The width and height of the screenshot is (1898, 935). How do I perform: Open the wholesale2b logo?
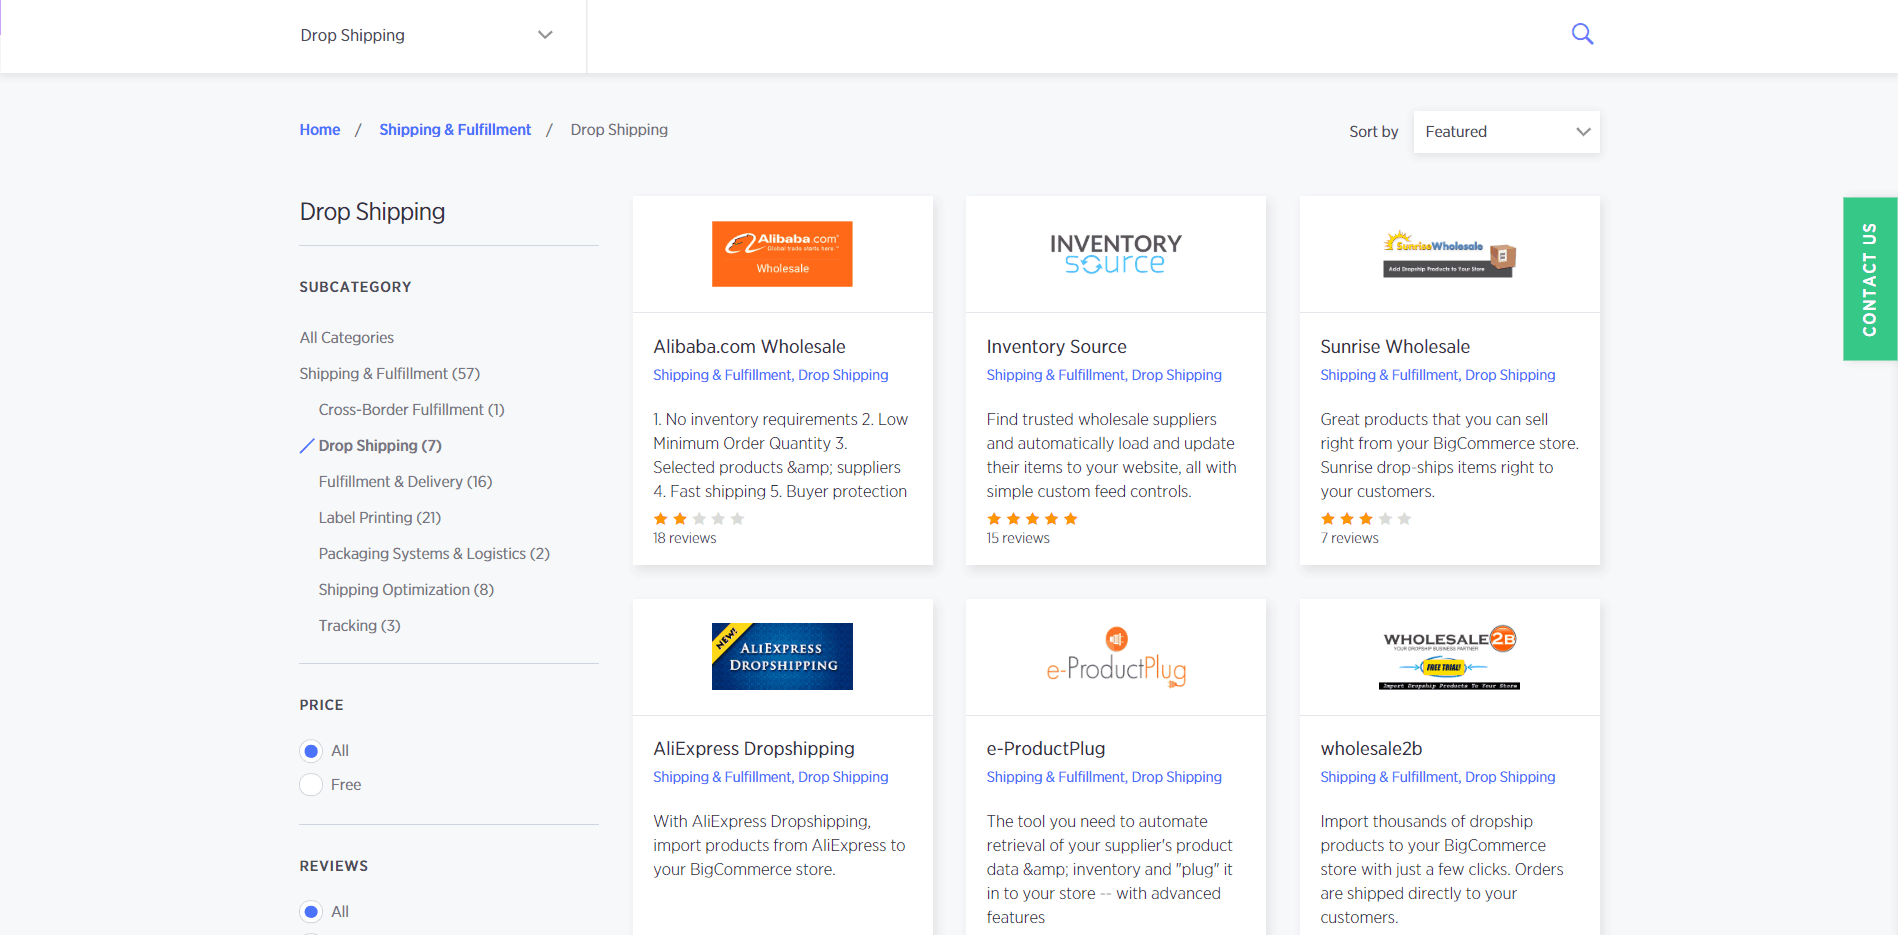click(1449, 658)
